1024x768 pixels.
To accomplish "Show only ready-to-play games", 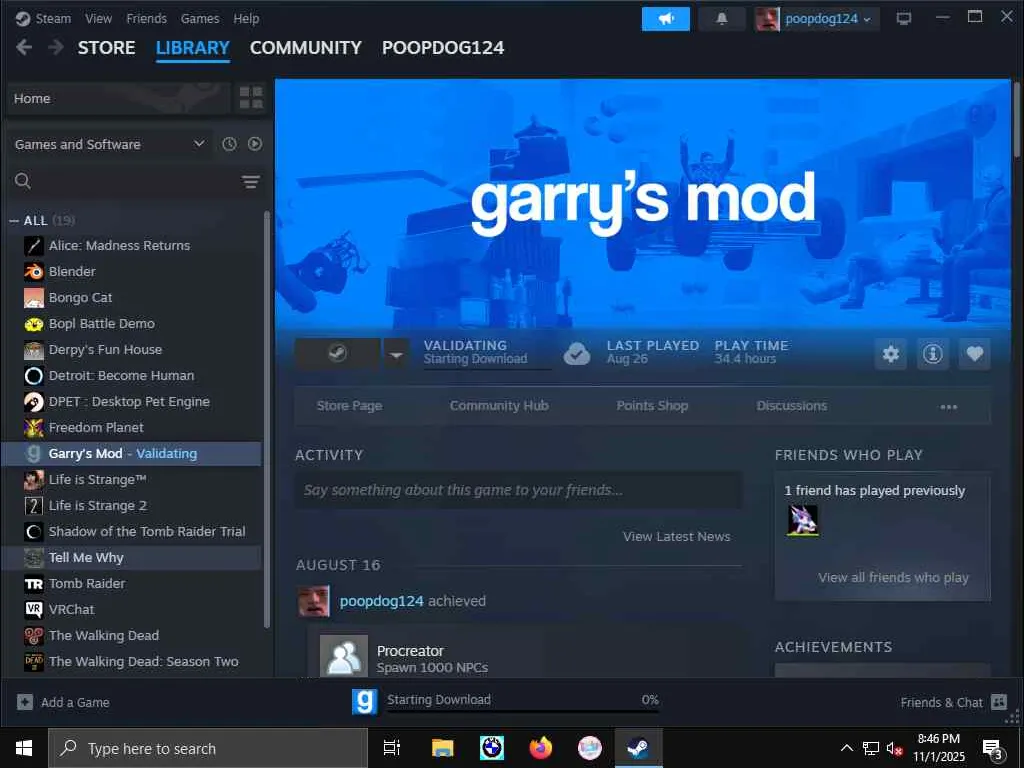I will [x=255, y=144].
